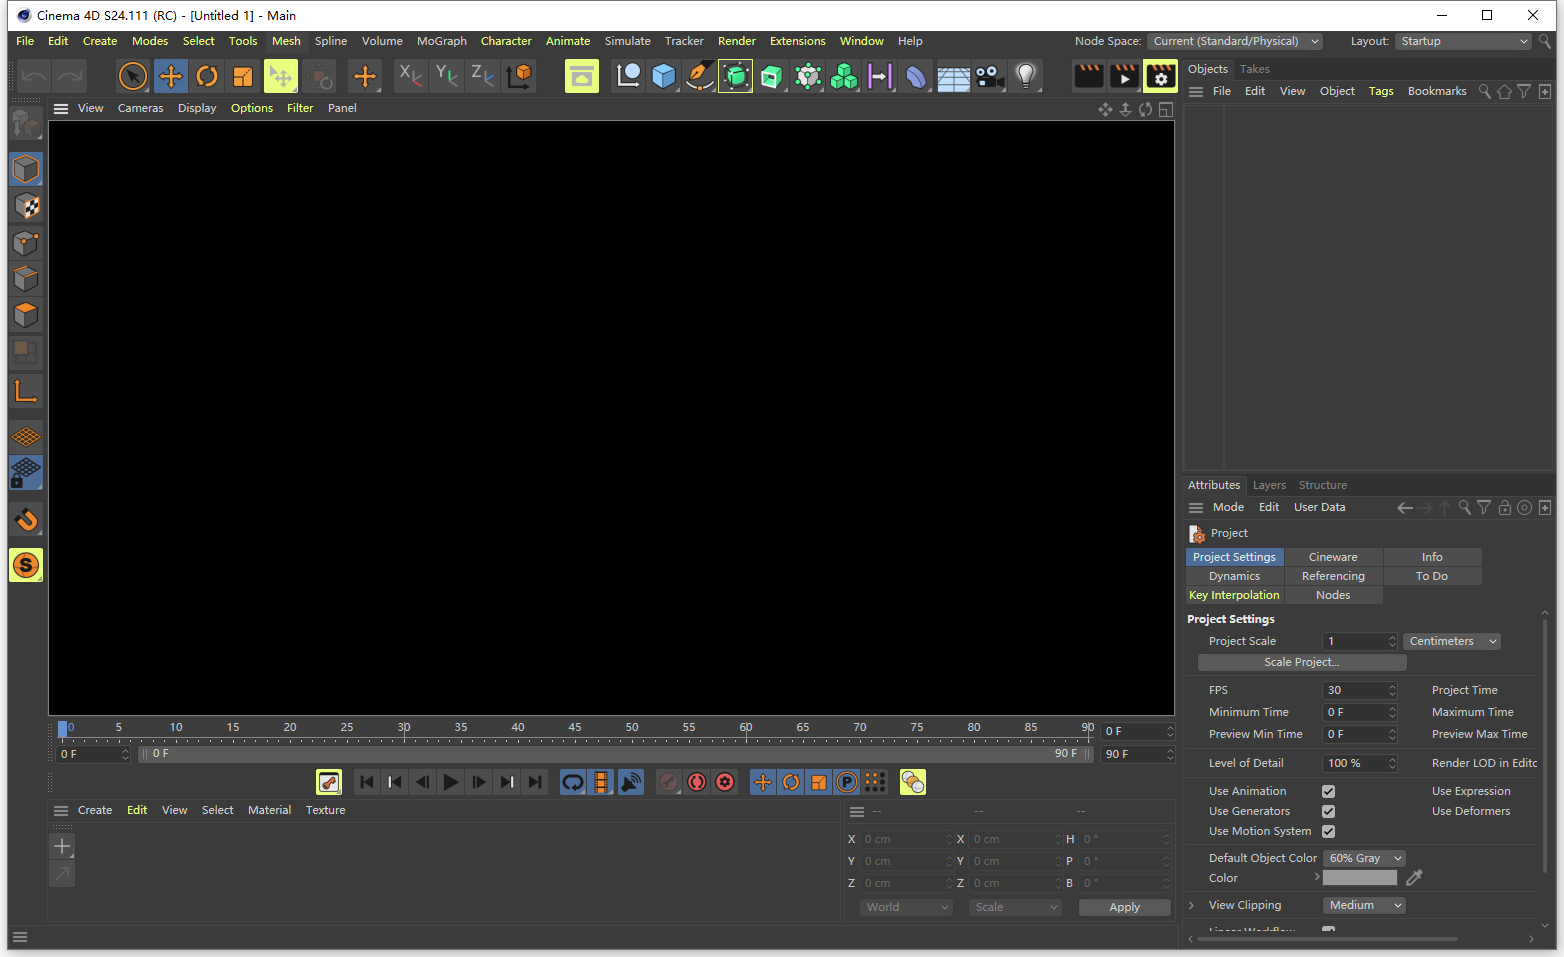Open the Deformer (Bend) icon
This screenshot has width=1564, height=957.
click(916, 76)
